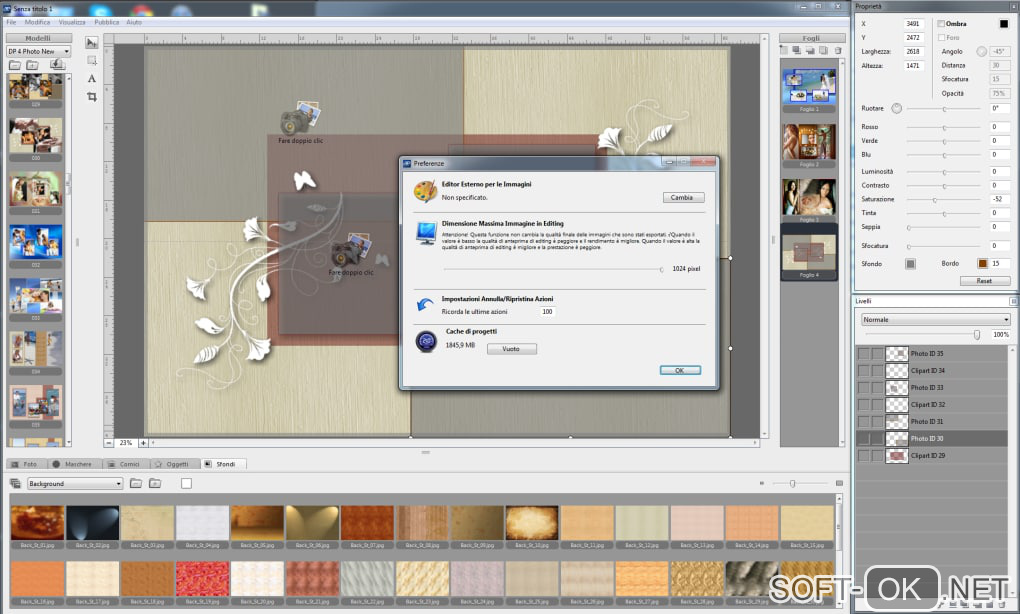Screen dimensions: 1020x614
Task: Toggle the Foro checkbox
Action: 941,38
